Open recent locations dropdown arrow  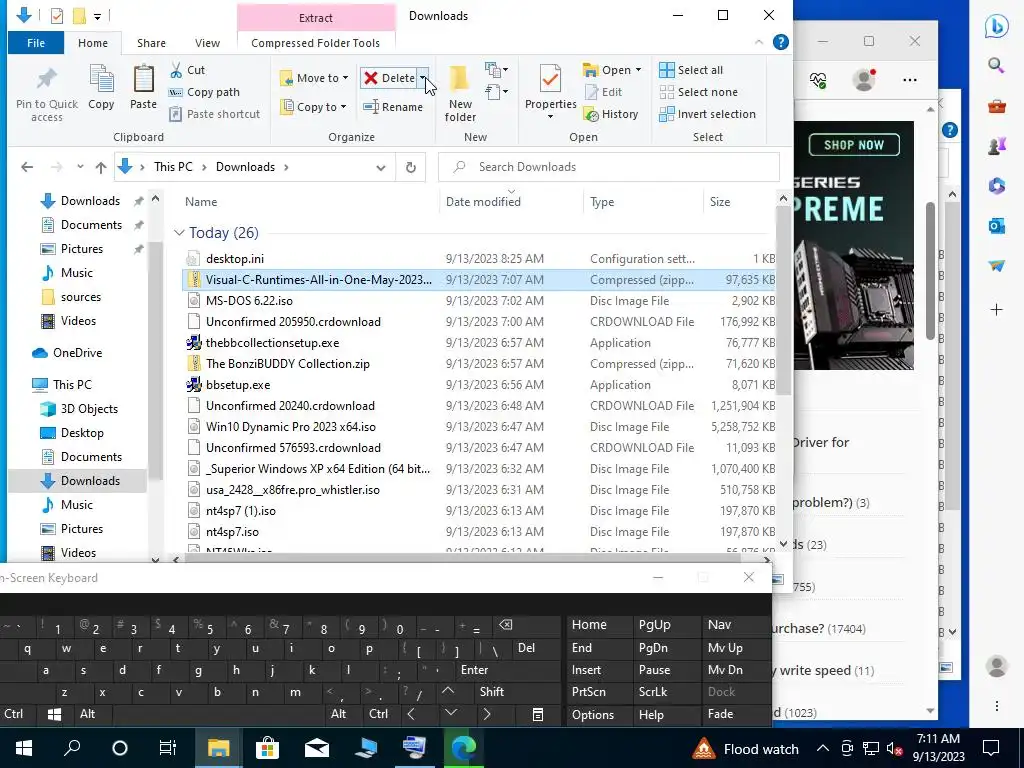click(80, 167)
